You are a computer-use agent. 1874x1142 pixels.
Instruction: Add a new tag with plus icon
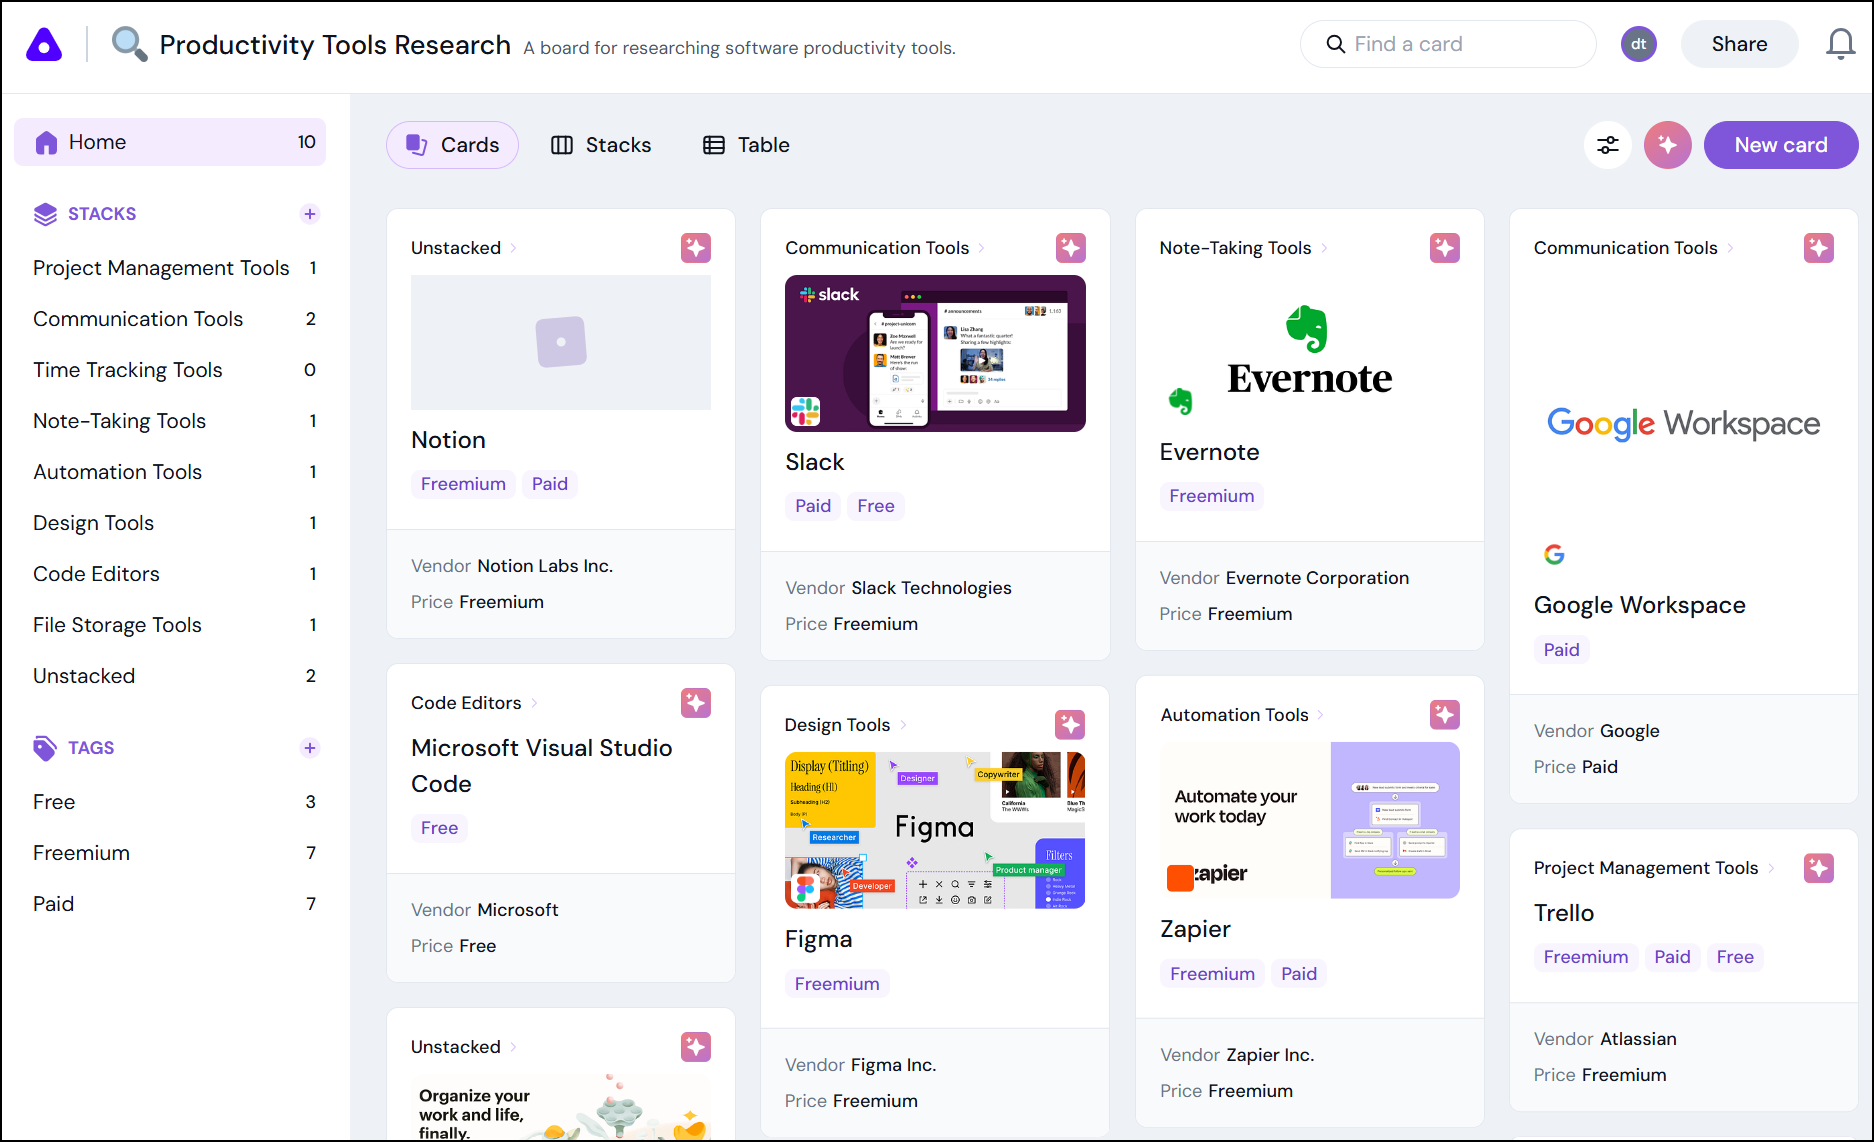(310, 748)
